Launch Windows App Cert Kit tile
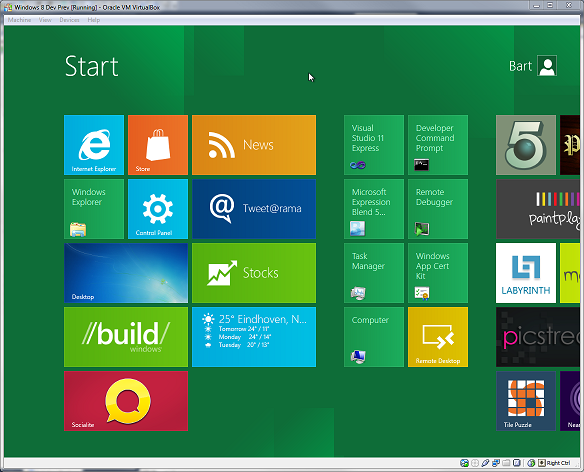This screenshot has width=584, height=472. [x=438, y=273]
